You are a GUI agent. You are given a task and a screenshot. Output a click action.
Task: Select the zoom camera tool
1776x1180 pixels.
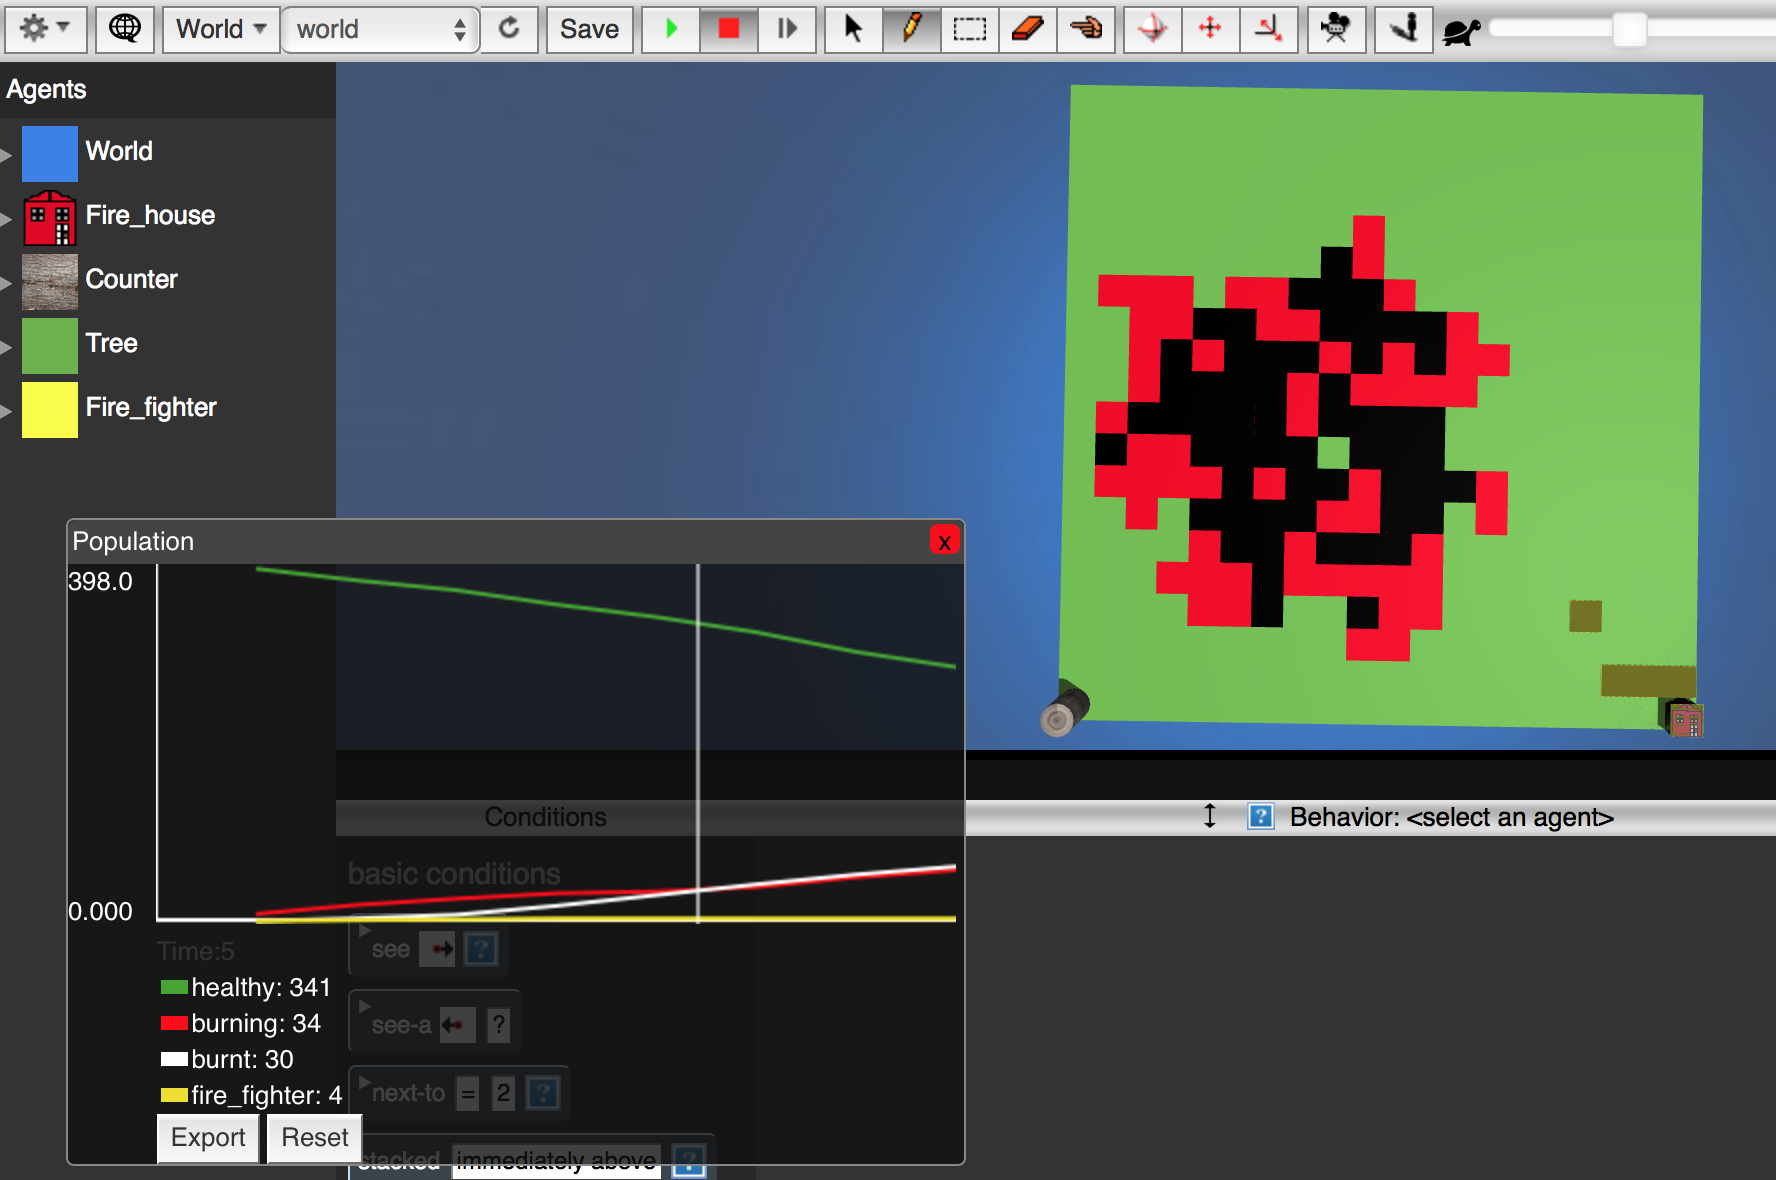coord(1269,29)
